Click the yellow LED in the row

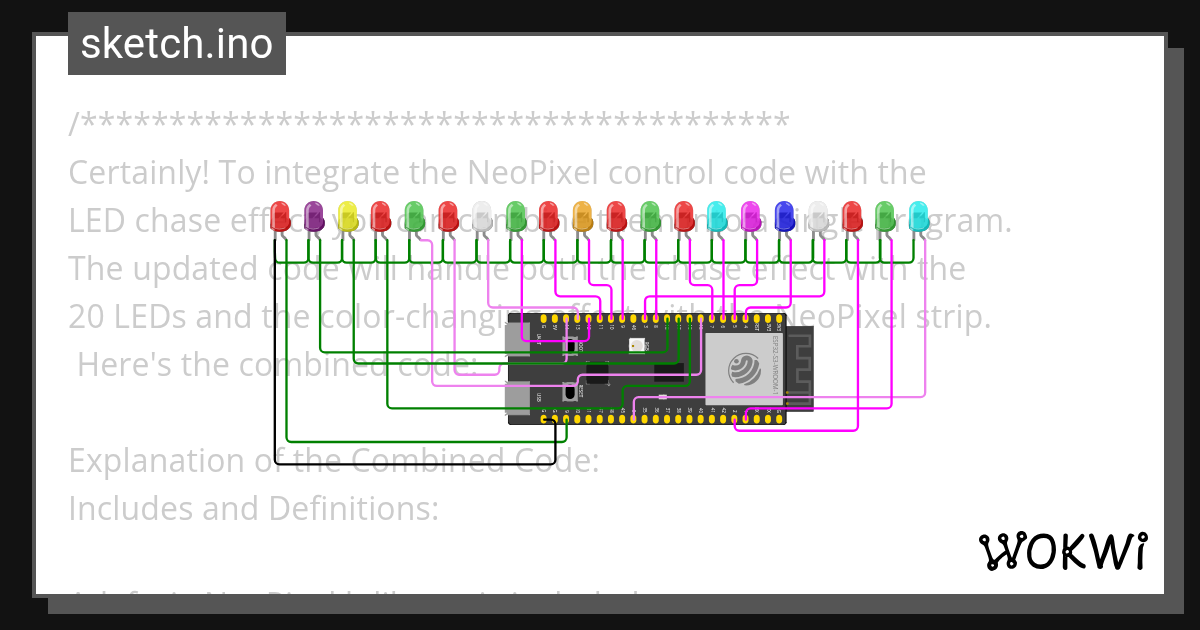tap(347, 218)
